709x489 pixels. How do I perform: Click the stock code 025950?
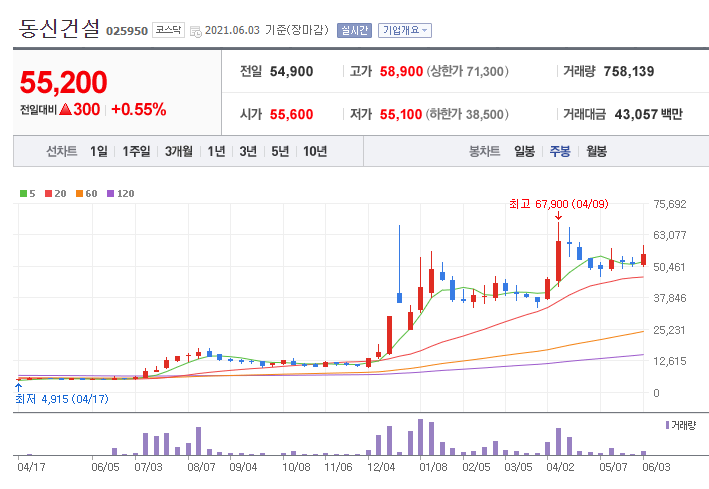tap(127, 31)
